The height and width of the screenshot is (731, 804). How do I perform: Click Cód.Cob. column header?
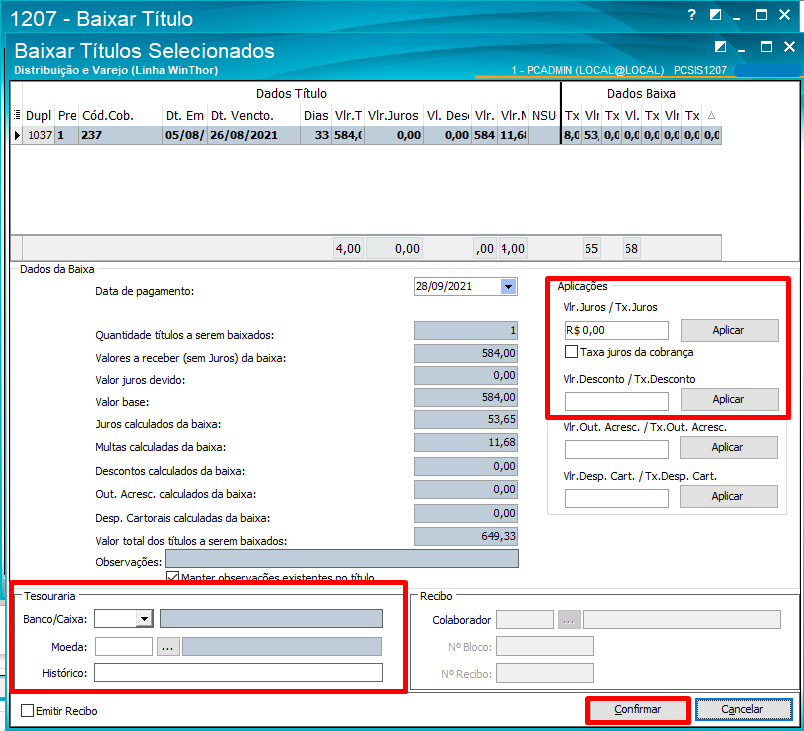pyautogui.click(x=120, y=116)
